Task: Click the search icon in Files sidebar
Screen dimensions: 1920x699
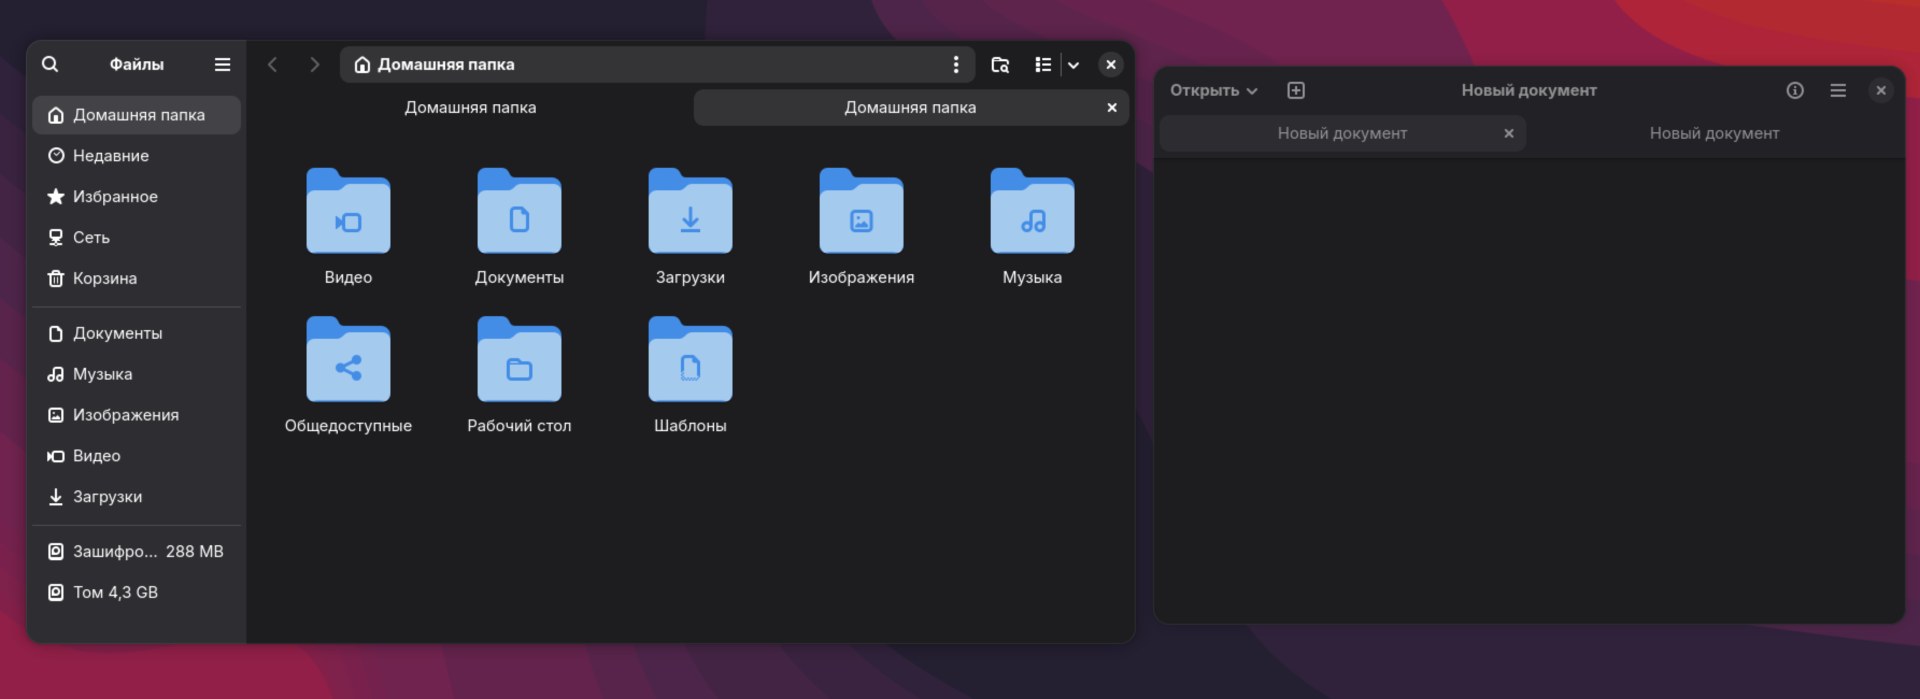Action: tap(50, 64)
